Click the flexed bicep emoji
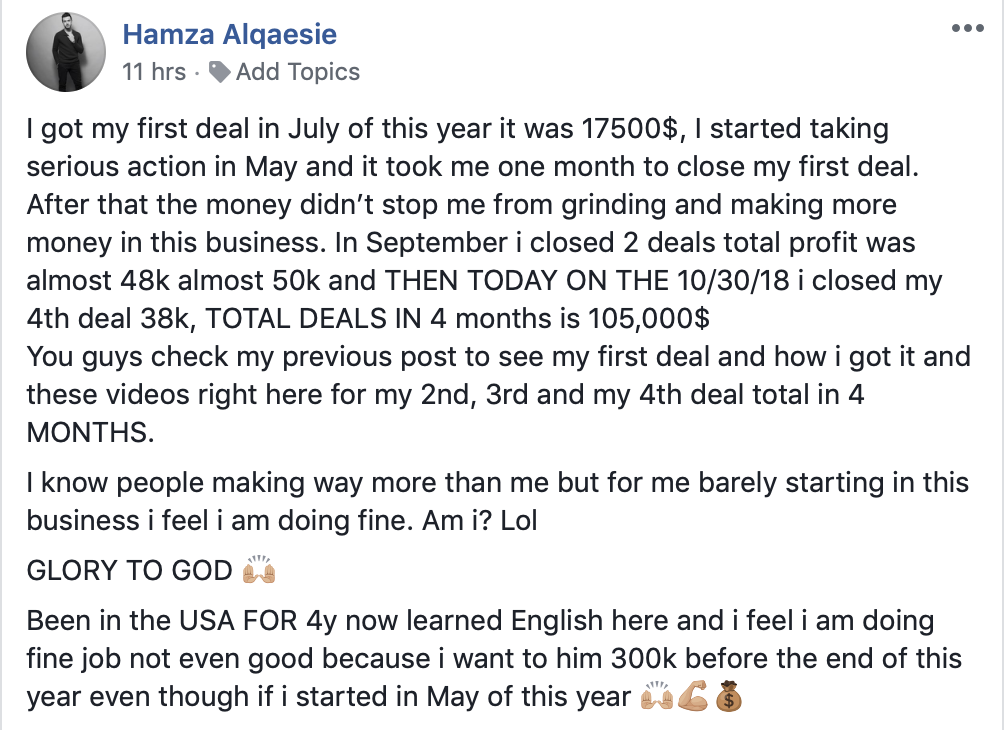This screenshot has width=1004, height=730. tap(692, 698)
